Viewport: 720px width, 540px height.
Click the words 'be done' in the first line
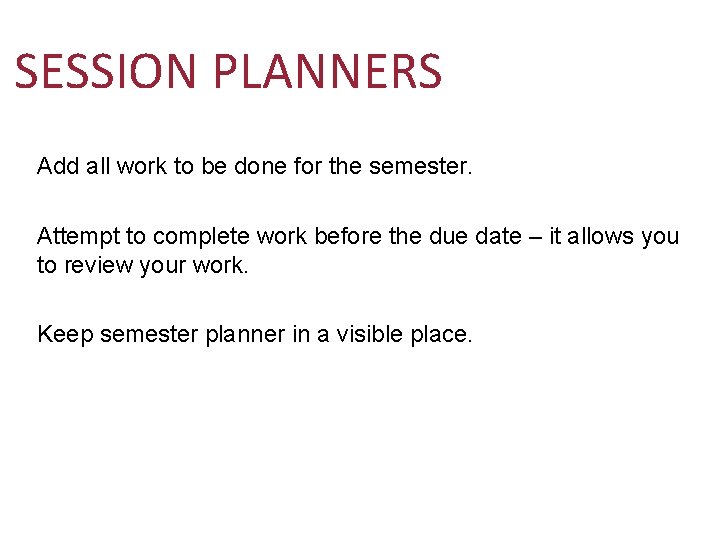pyautogui.click(x=242, y=166)
